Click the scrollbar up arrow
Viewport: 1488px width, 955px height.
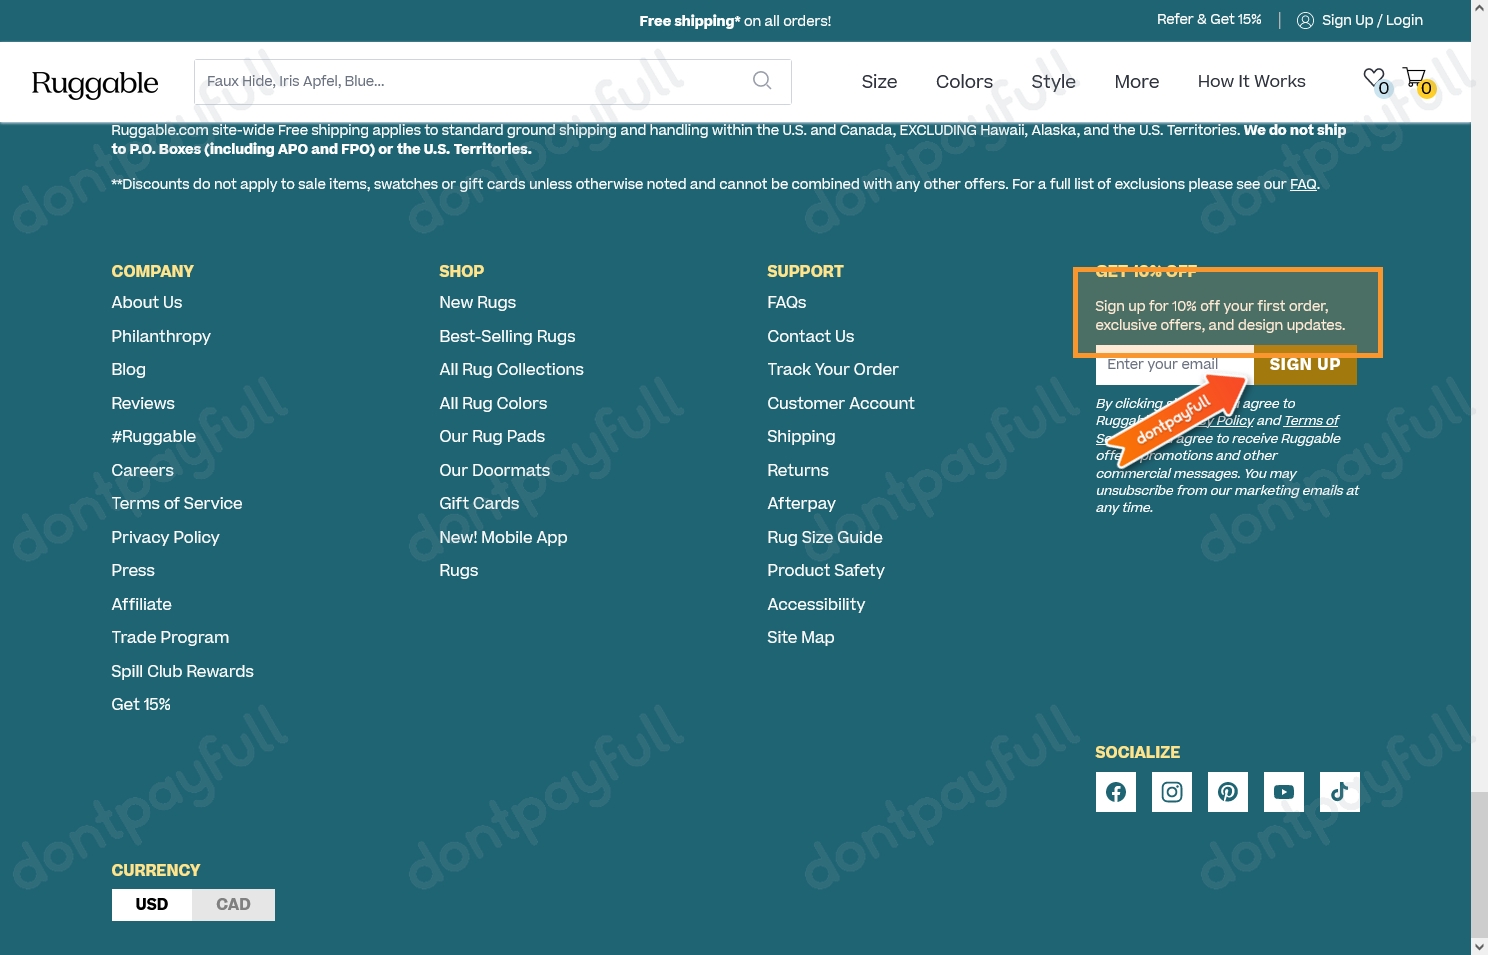[1479, 8]
